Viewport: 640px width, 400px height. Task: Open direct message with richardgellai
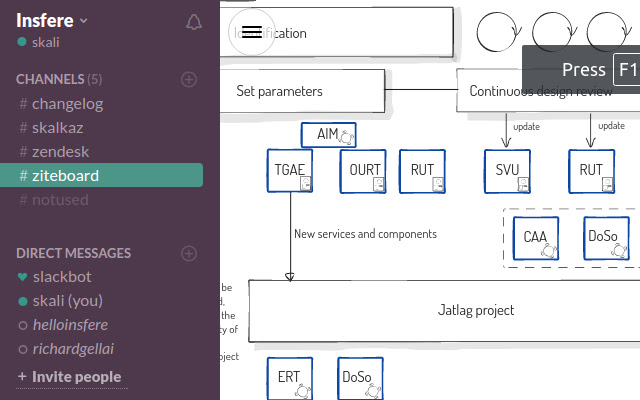click(73, 349)
